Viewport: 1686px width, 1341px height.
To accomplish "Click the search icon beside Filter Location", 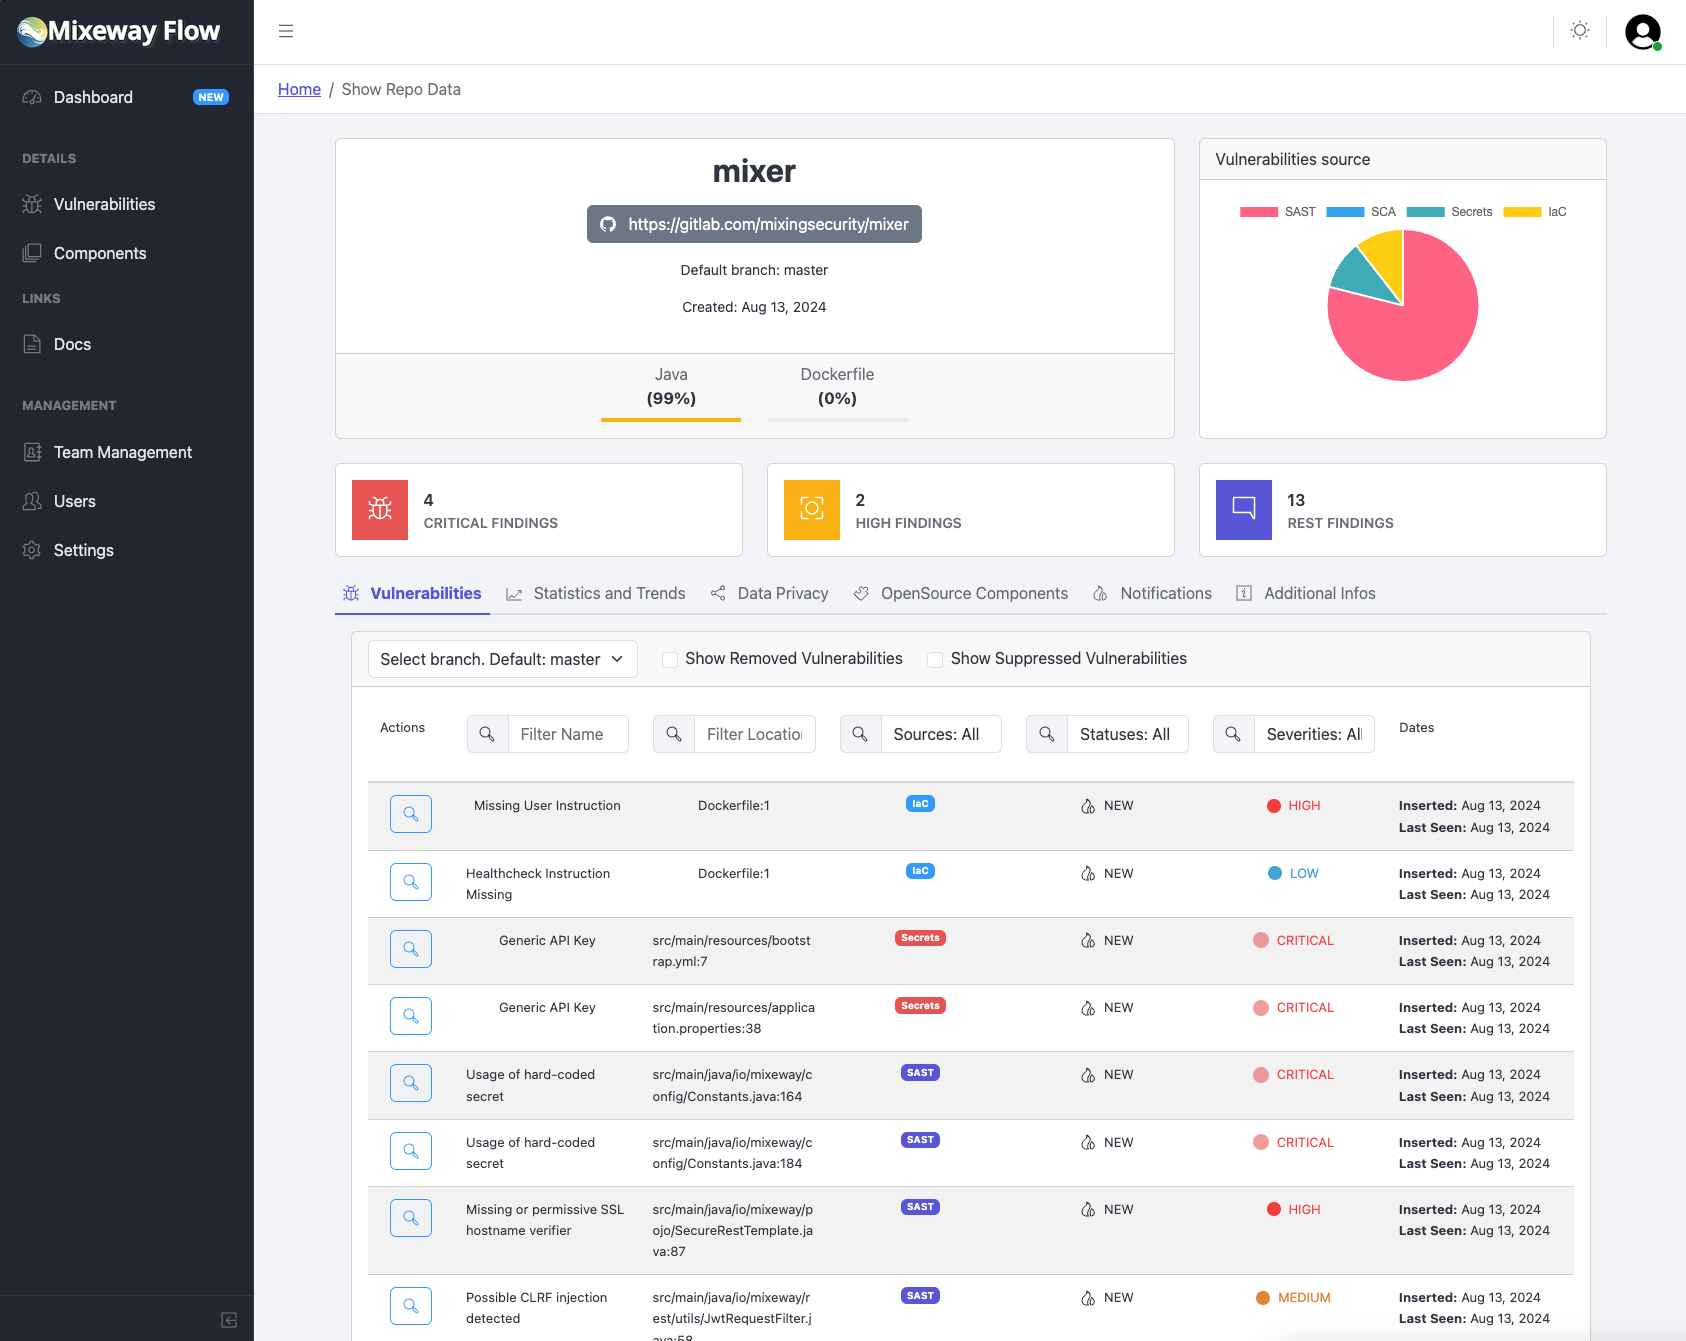I will coord(674,734).
